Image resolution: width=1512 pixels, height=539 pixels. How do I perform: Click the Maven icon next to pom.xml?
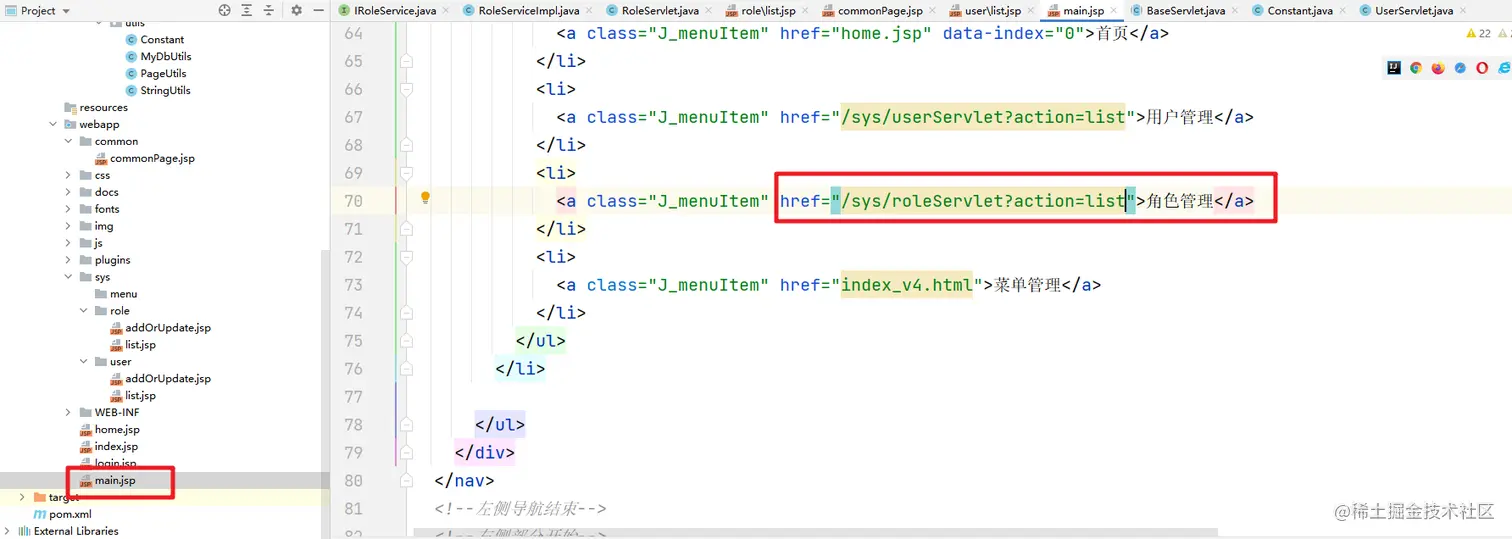click(40, 514)
